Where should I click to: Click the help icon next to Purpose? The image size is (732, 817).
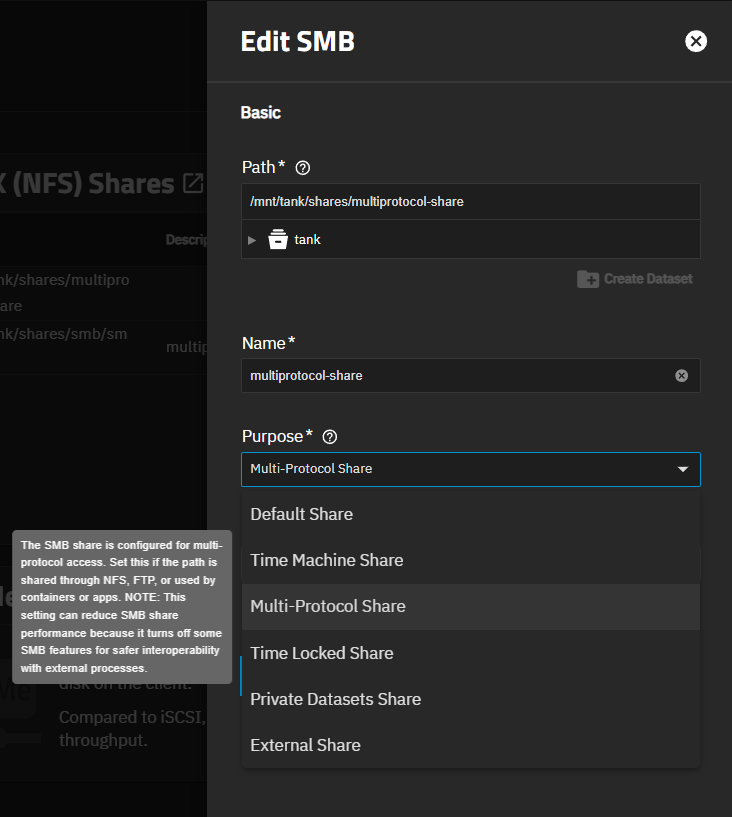[x=330, y=437]
